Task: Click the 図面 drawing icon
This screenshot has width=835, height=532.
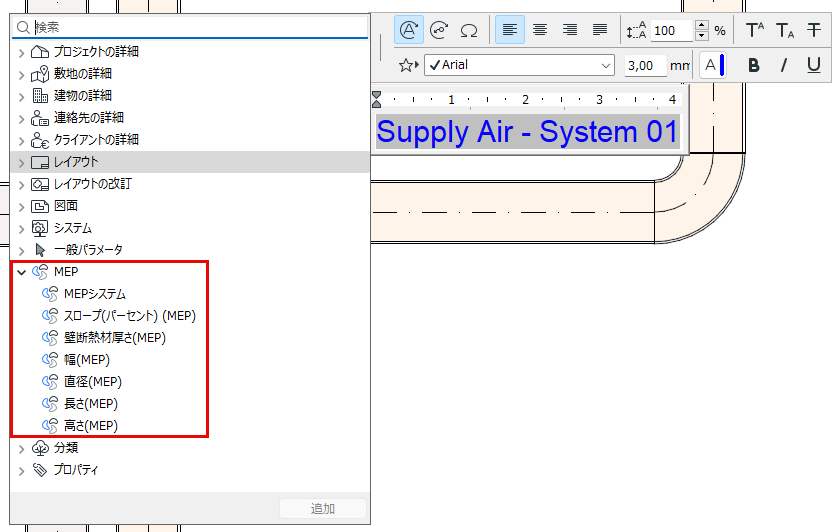Action: click(x=40, y=206)
